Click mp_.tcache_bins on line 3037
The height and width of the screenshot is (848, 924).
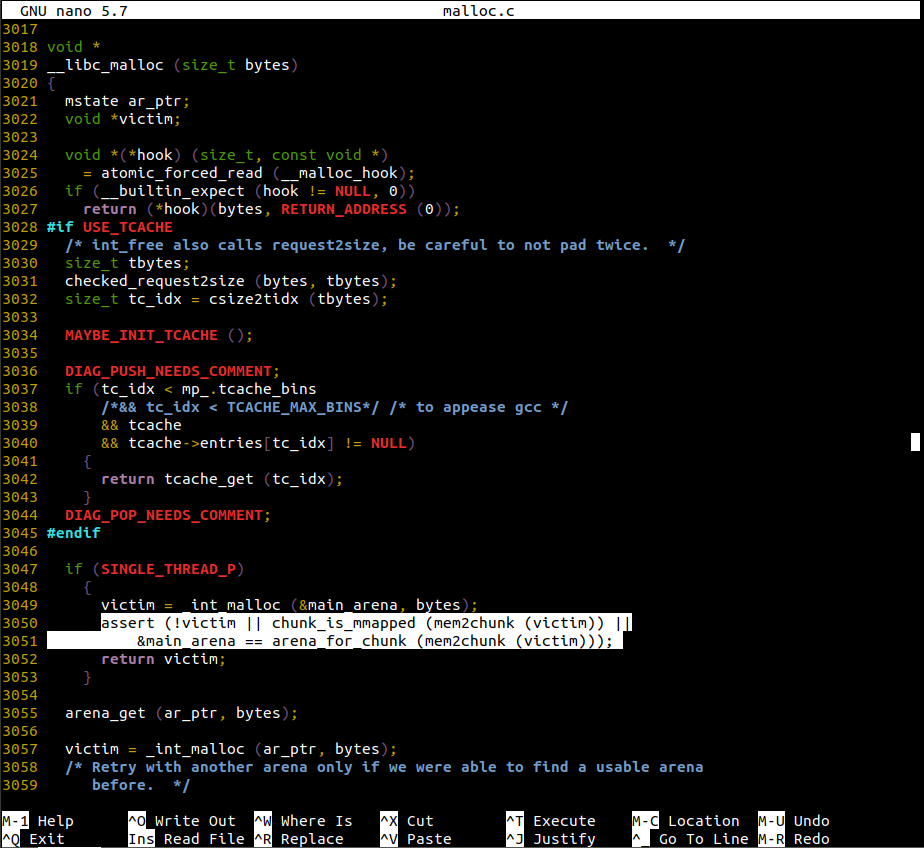pos(249,389)
